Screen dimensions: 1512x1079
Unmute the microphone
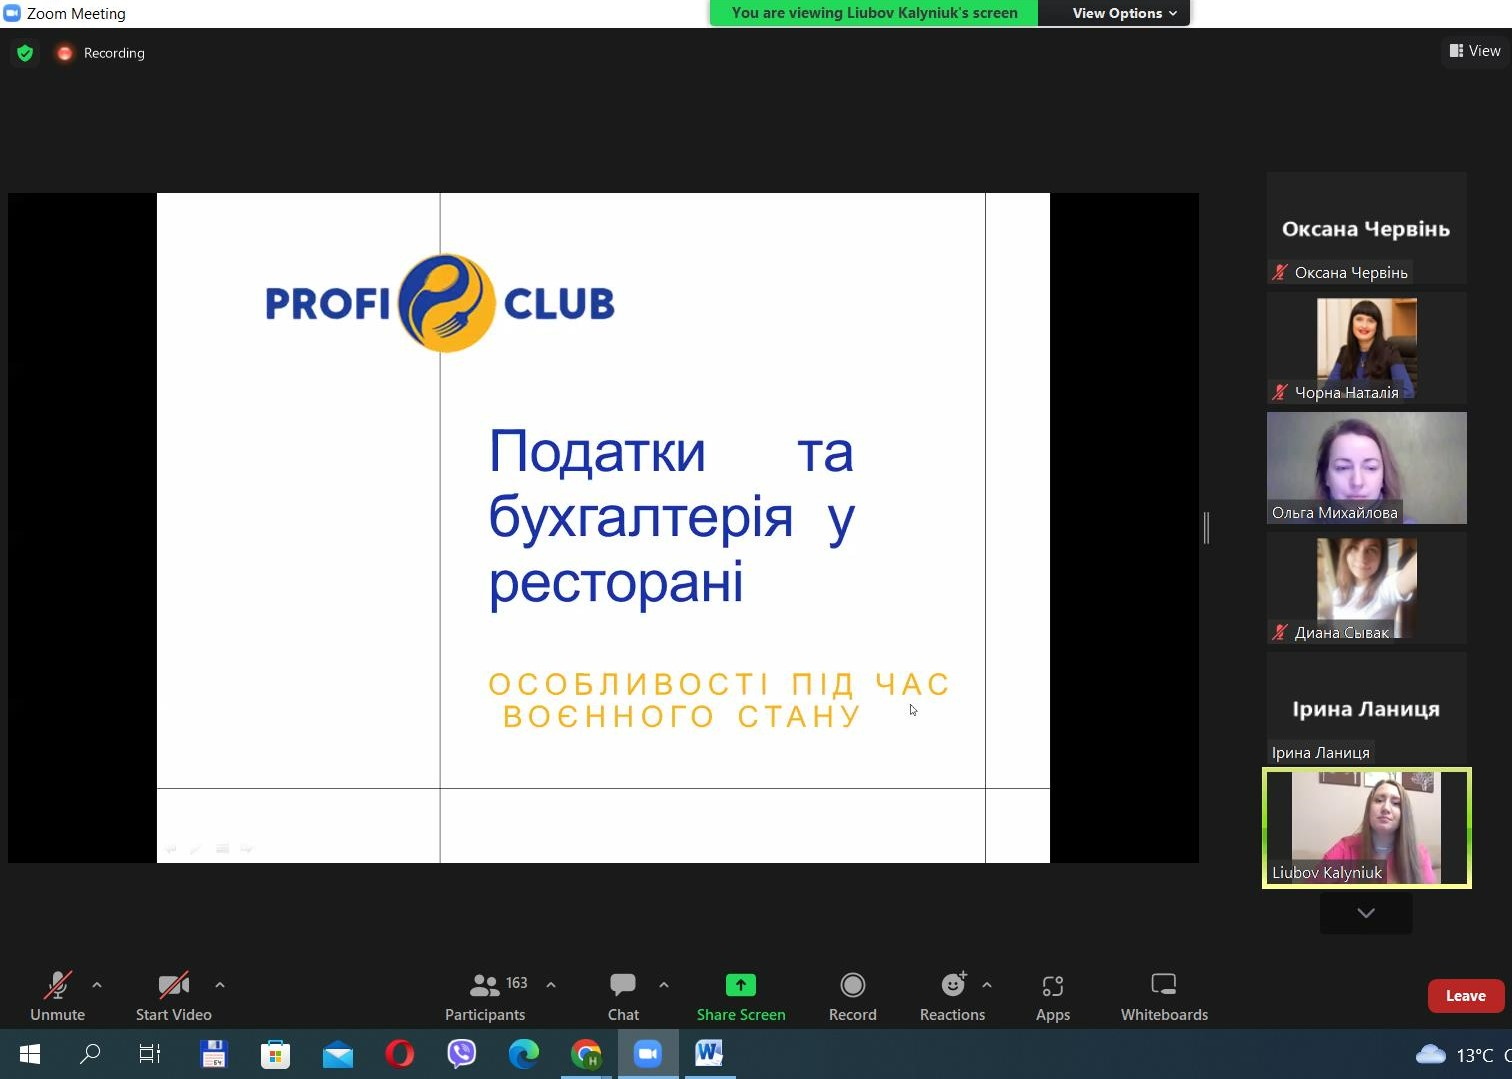pos(58,997)
